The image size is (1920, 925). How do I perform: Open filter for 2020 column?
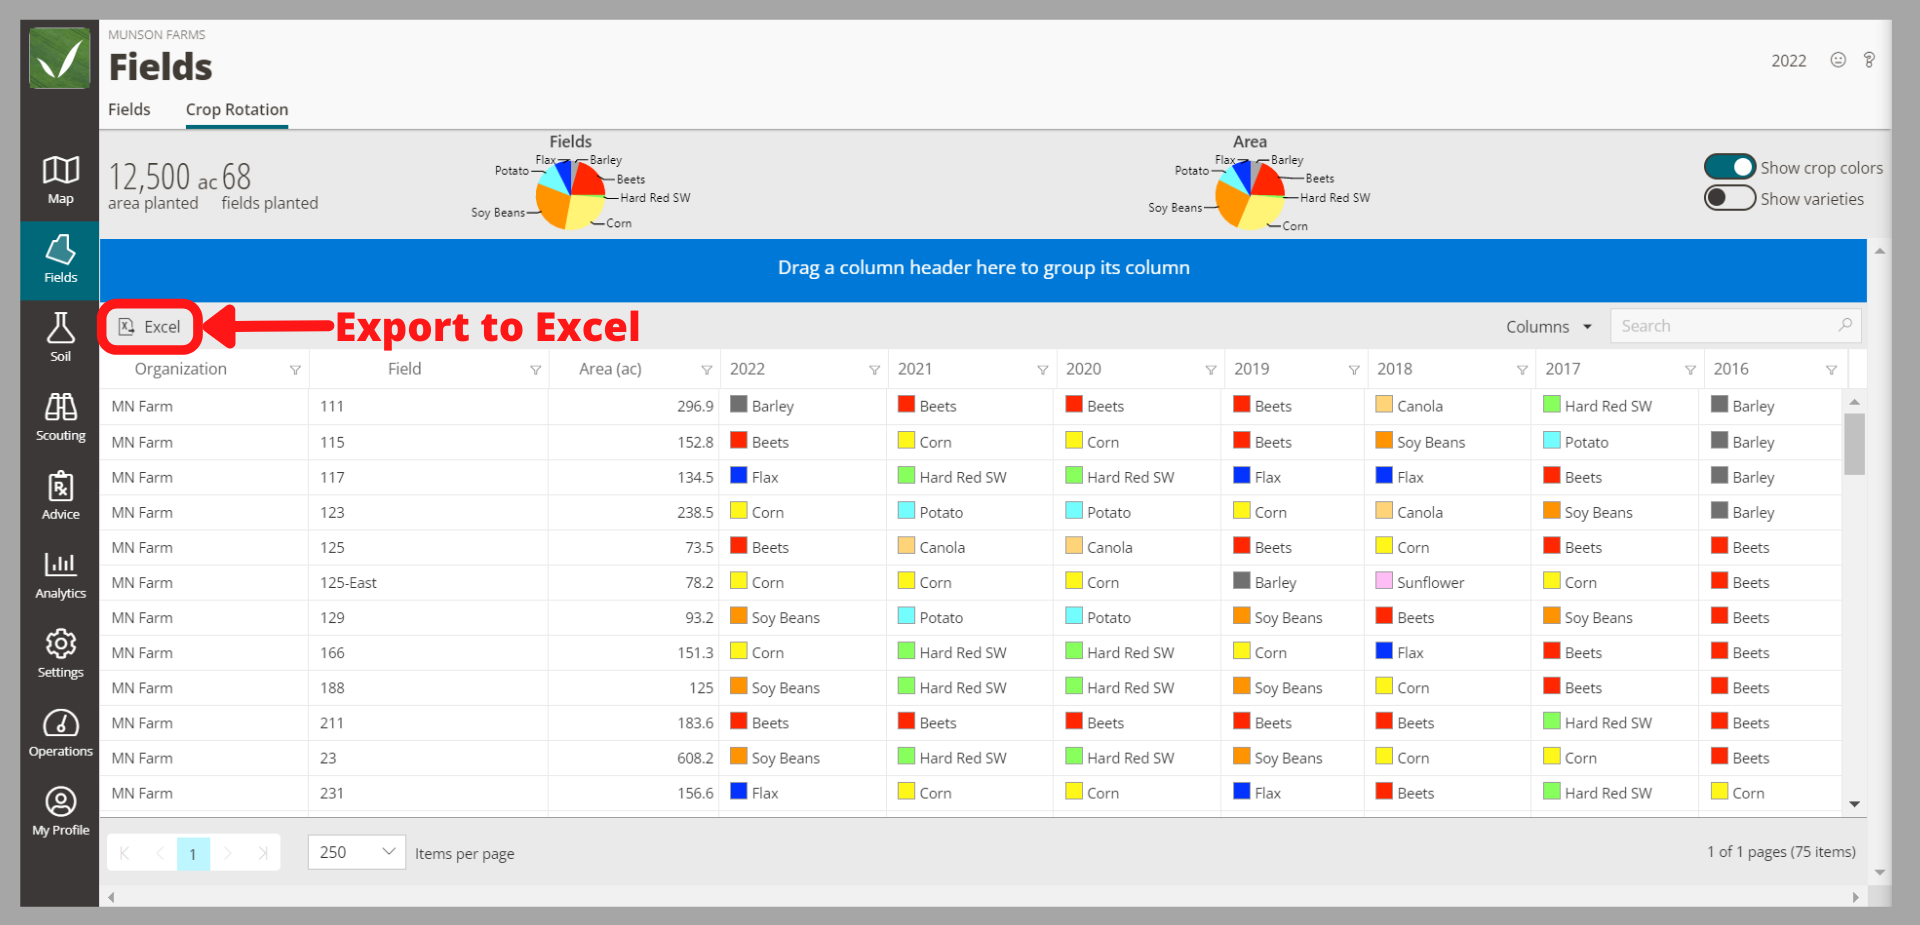tap(1210, 370)
